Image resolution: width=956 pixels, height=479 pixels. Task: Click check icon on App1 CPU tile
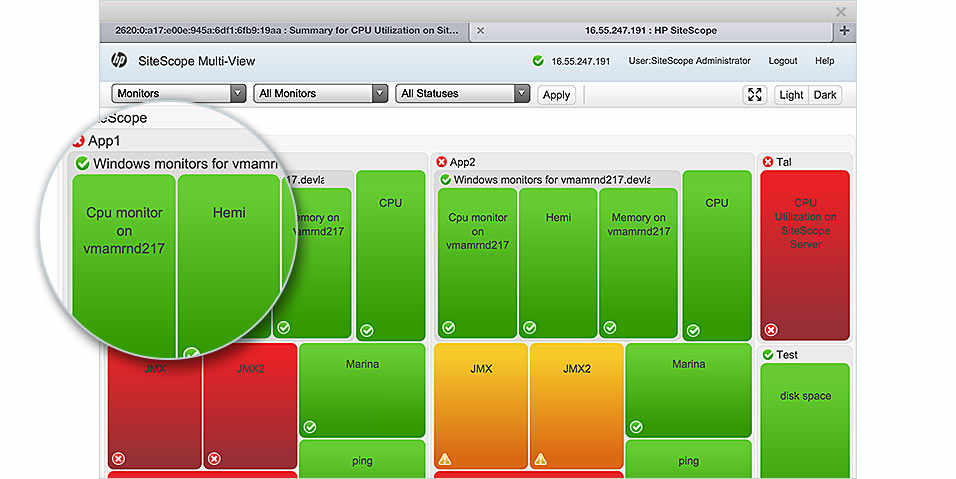pos(366,330)
